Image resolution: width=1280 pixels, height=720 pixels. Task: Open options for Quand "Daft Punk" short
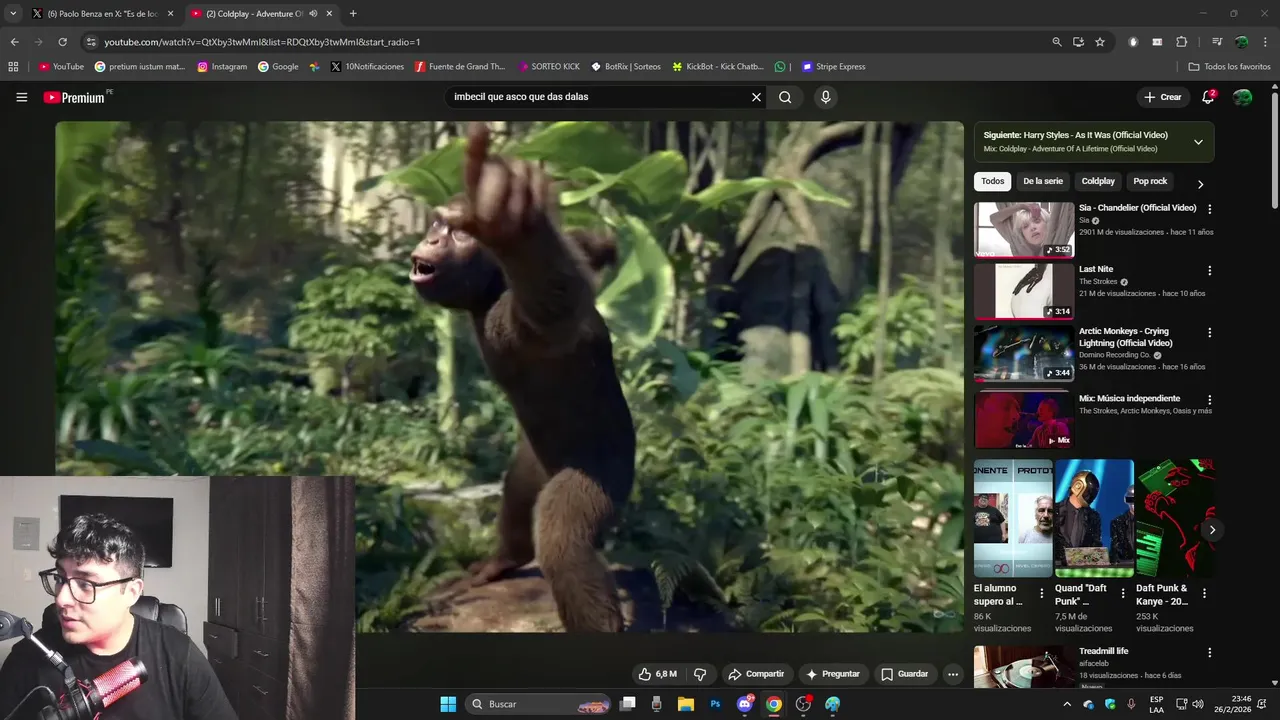tap(1123, 593)
